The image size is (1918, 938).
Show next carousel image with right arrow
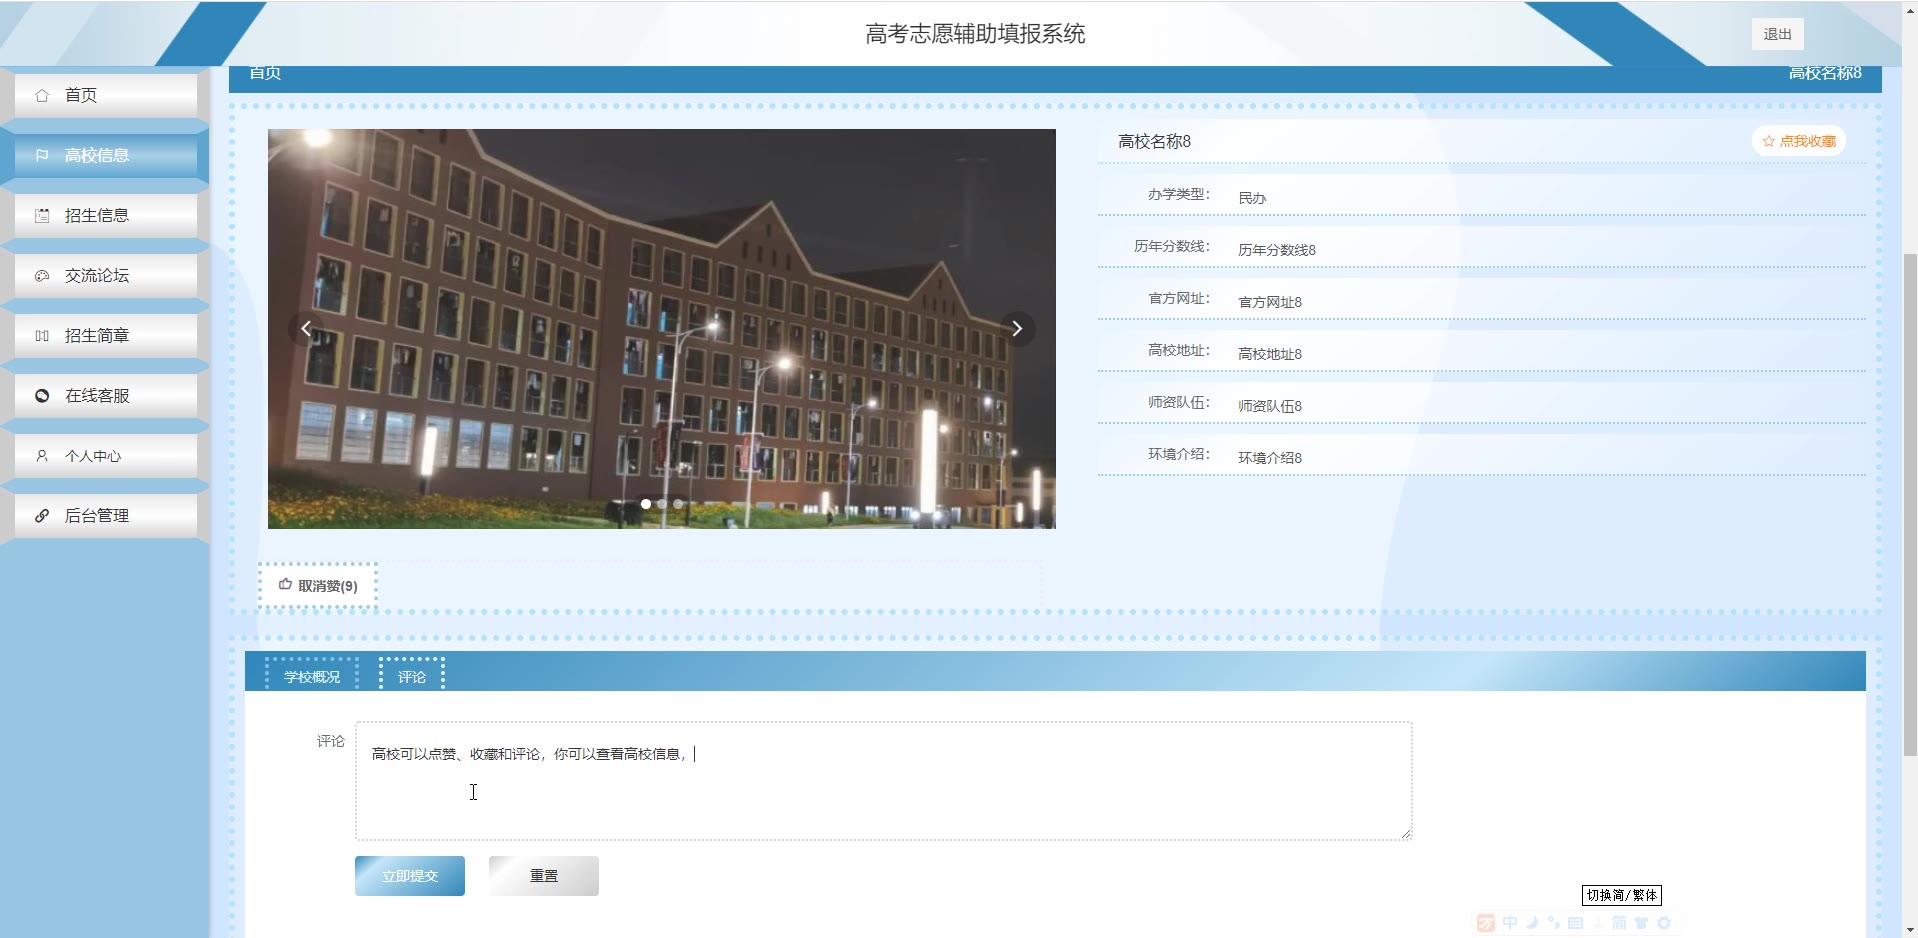coord(1017,329)
